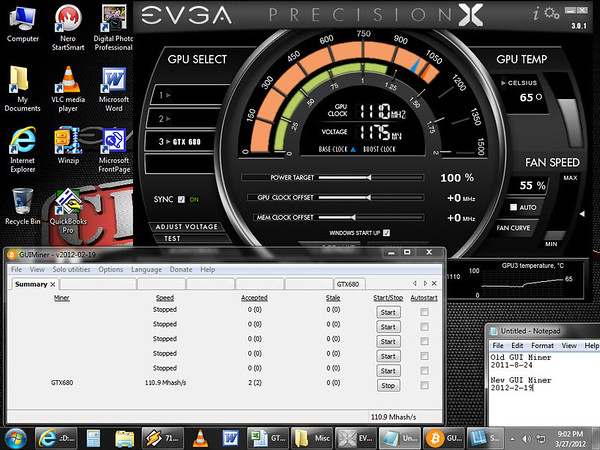Open Windows Explorer taskbar icon
Image resolution: width=600 pixels, height=450 pixels.
coord(124,439)
